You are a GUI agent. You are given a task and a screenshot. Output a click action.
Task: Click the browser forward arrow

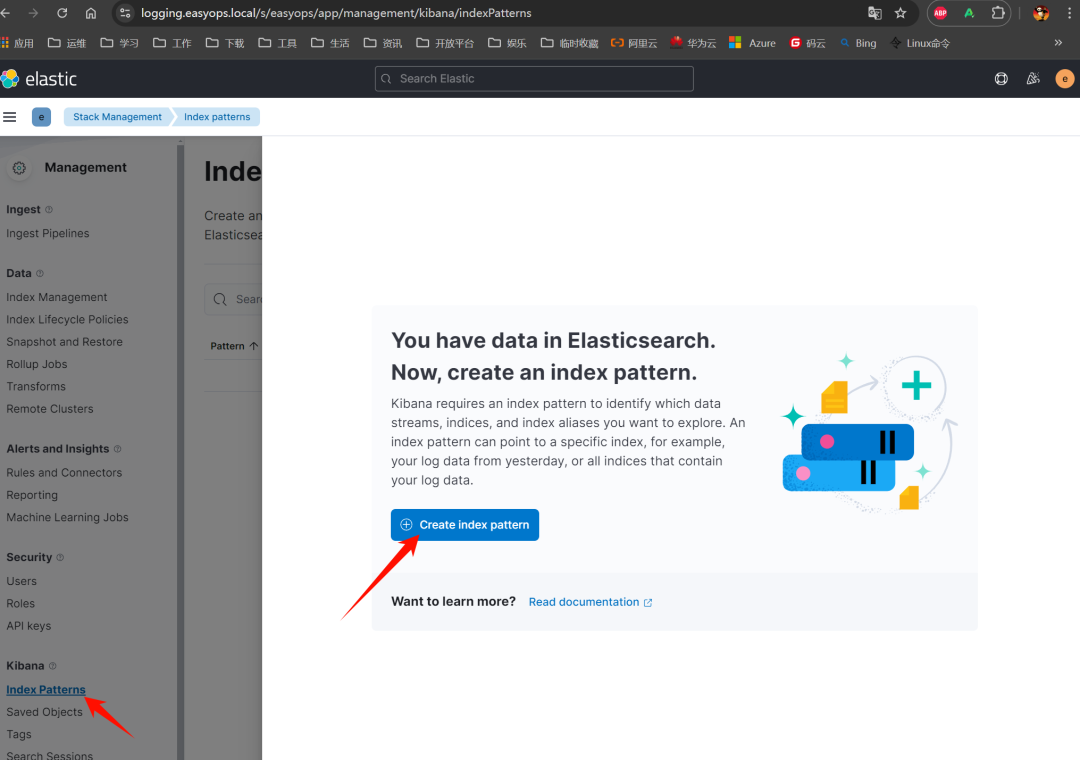pos(33,13)
